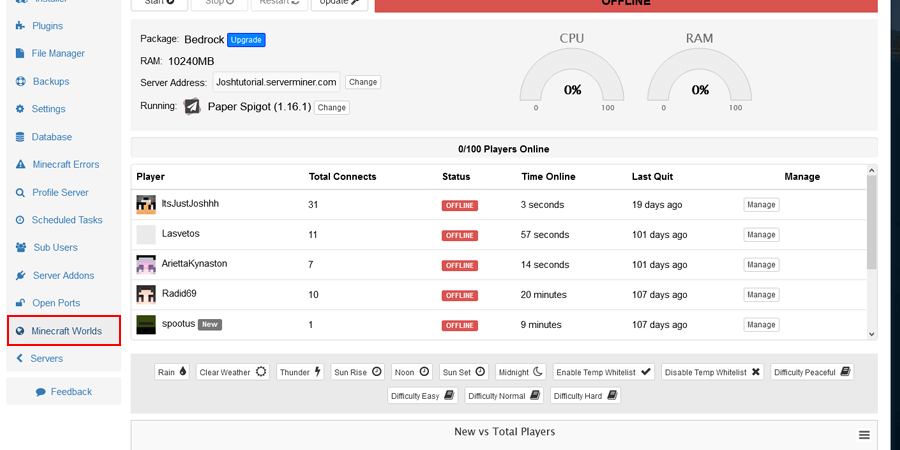Click the Server Addons plug icon
Screen dimensions: 900x450
[x=21, y=276]
